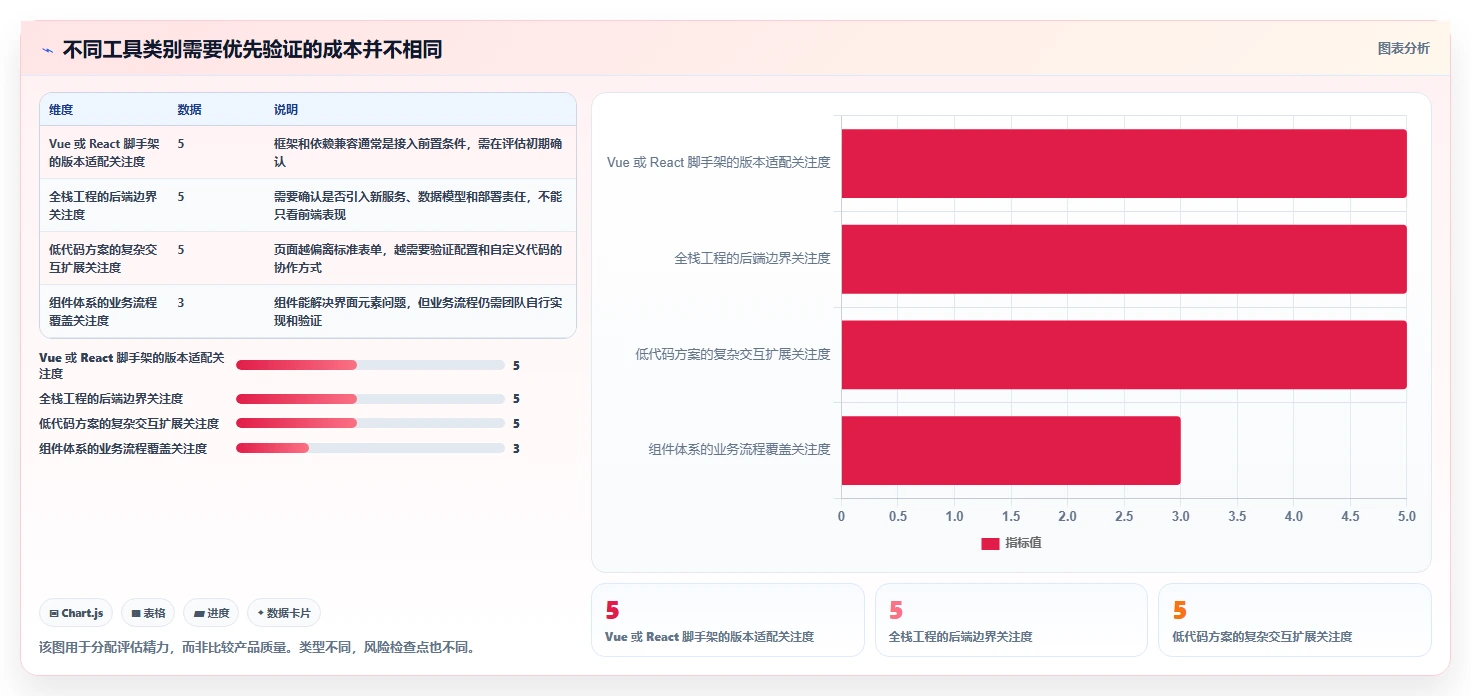This screenshot has height=696, width=1471.
Task: Click table cell '低代码方案的复杂交互扩展关注度'
Action: pyautogui.click(x=103, y=258)
